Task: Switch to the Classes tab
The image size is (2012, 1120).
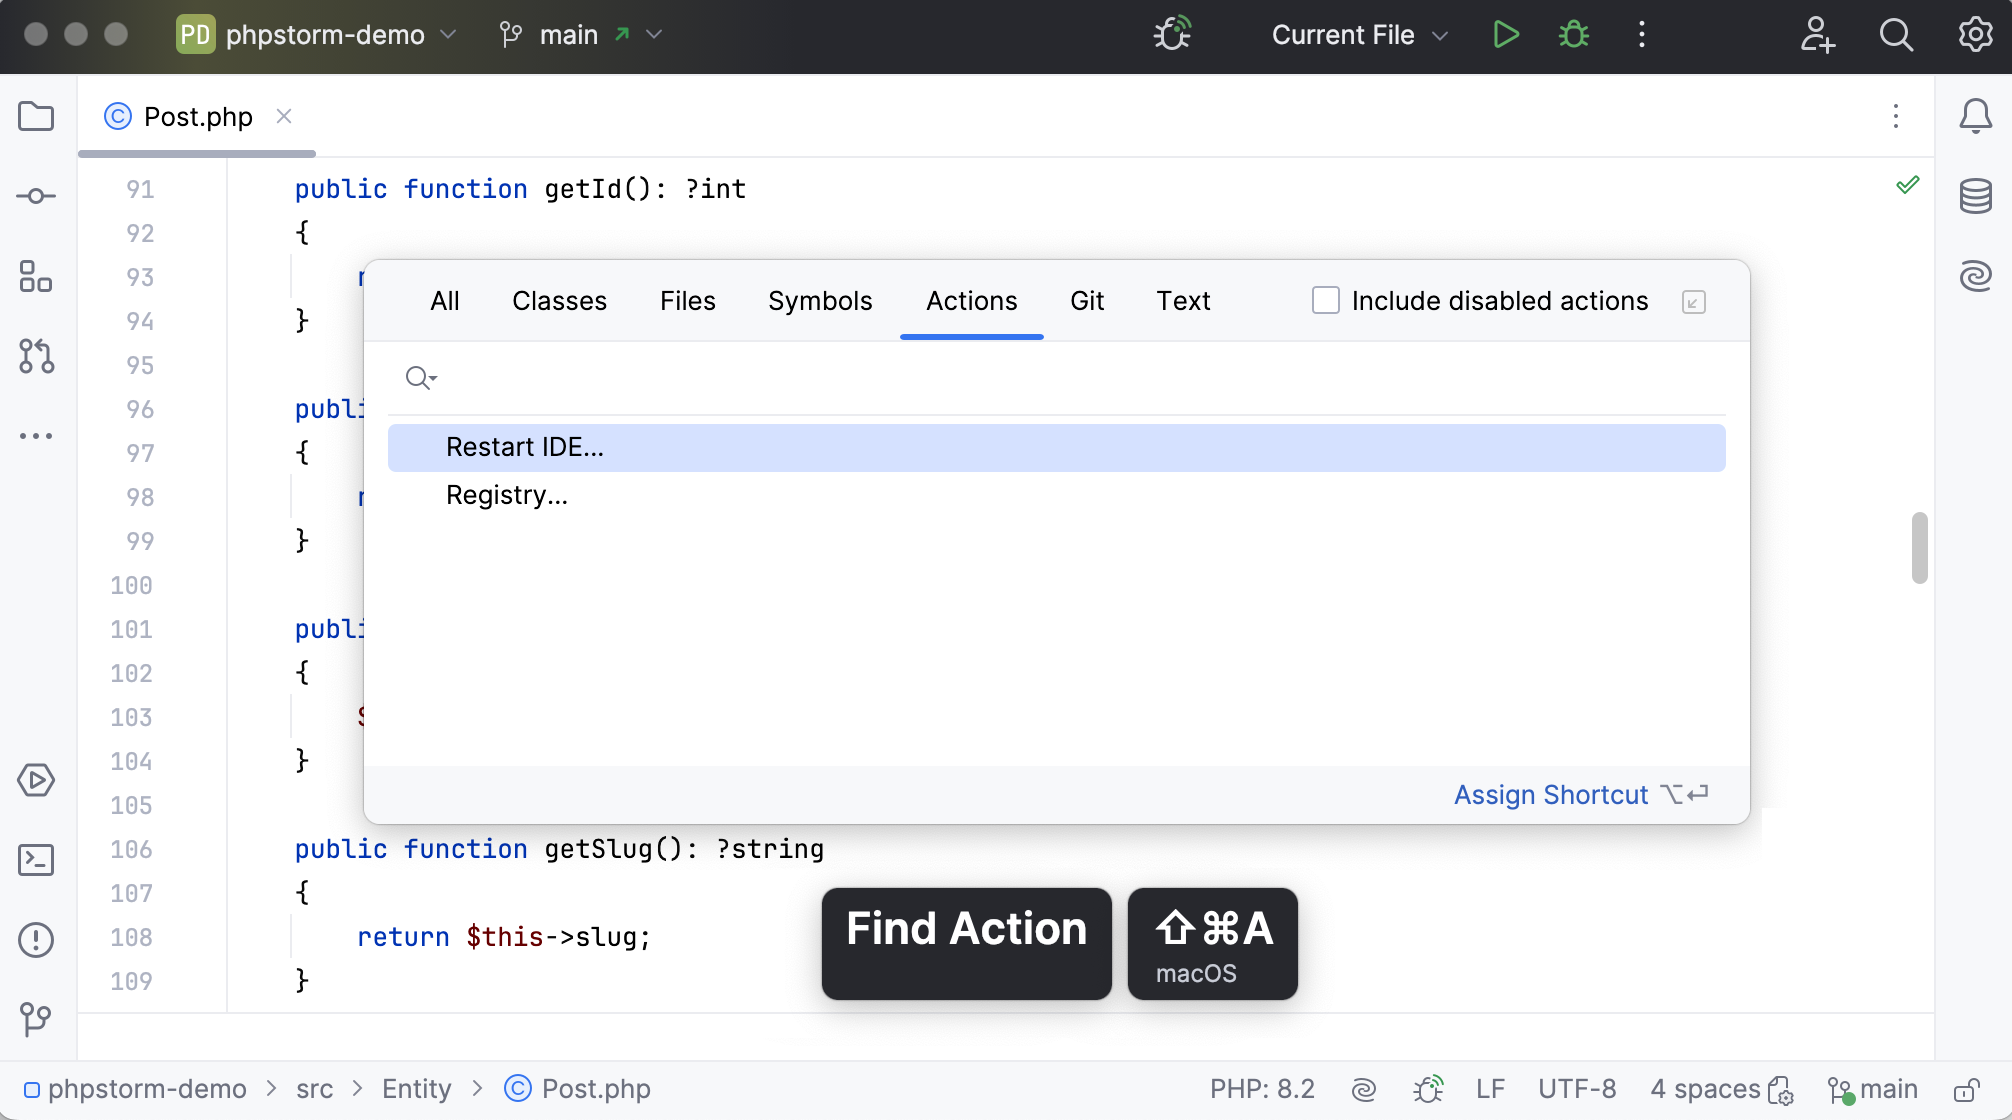Action: point(559,300)
